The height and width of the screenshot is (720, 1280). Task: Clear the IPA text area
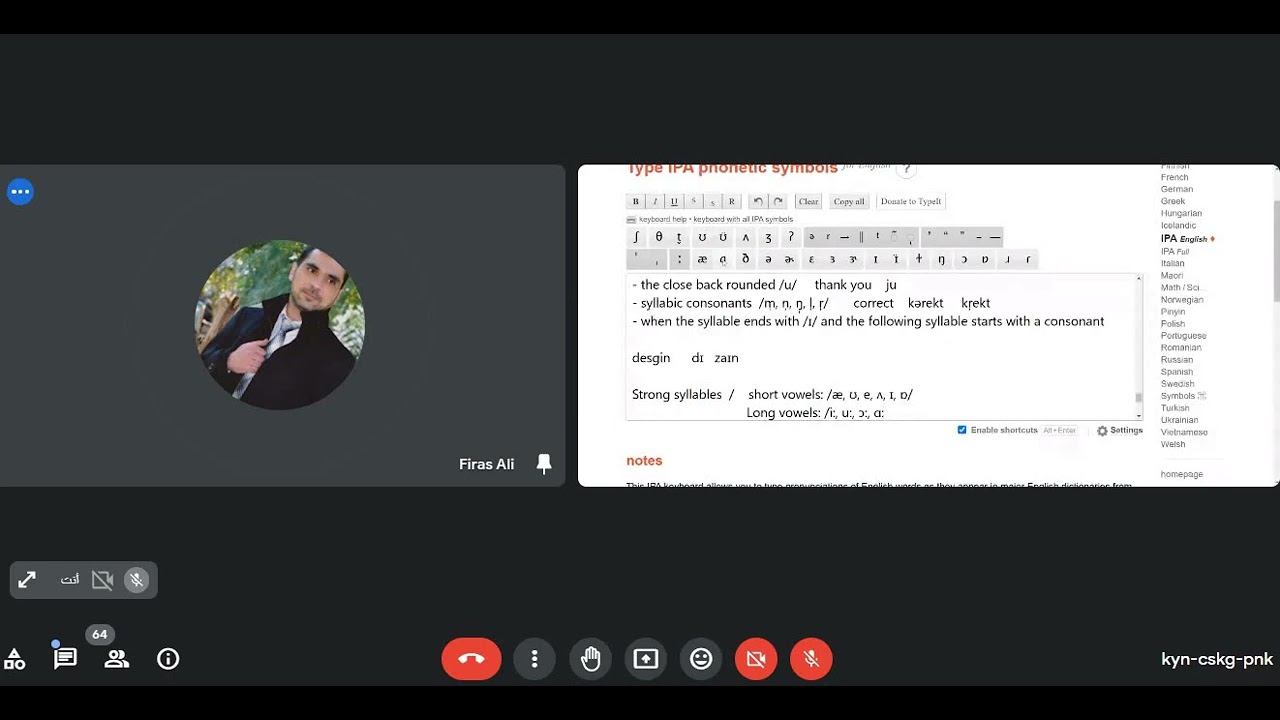point(808,201)
